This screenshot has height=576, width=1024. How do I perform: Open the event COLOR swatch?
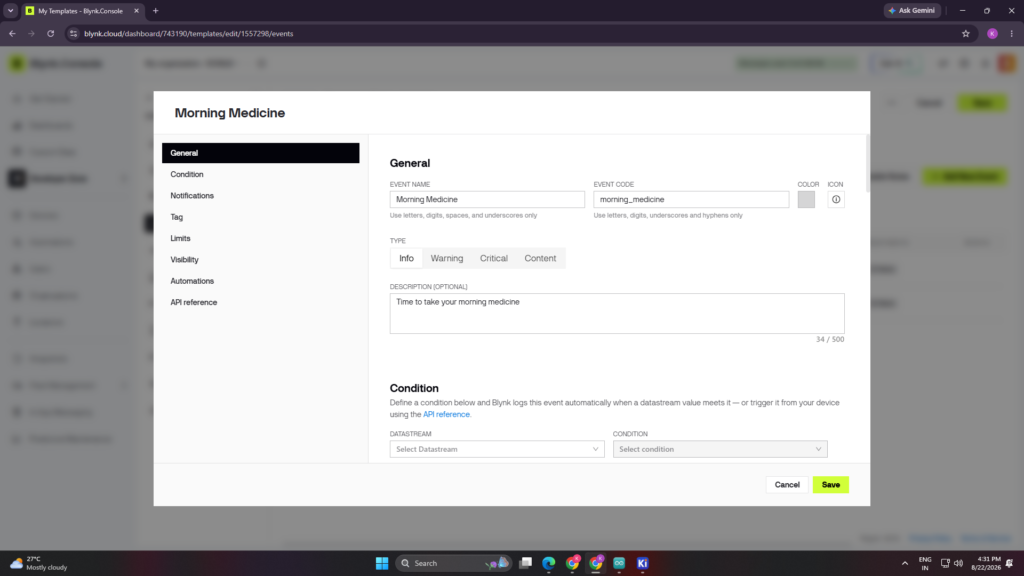(x=806, y=199)
